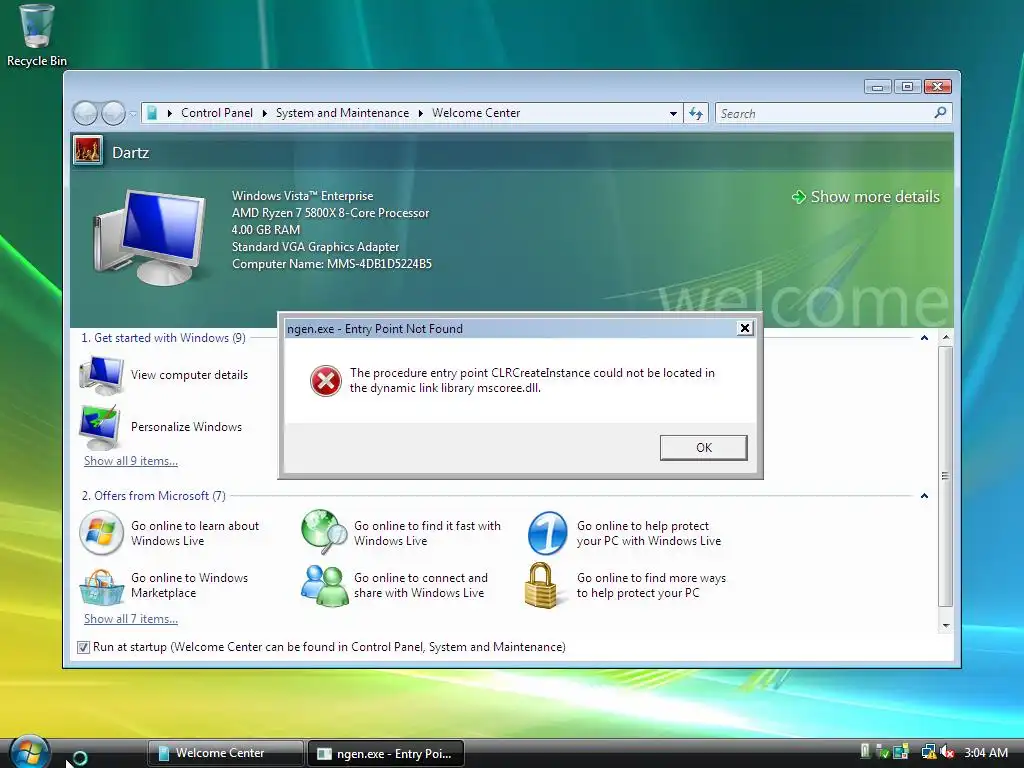This screenshot has height=768, width=1024.
Task: Open the recent pages dropdown arrow
Action: click(133, 114)
